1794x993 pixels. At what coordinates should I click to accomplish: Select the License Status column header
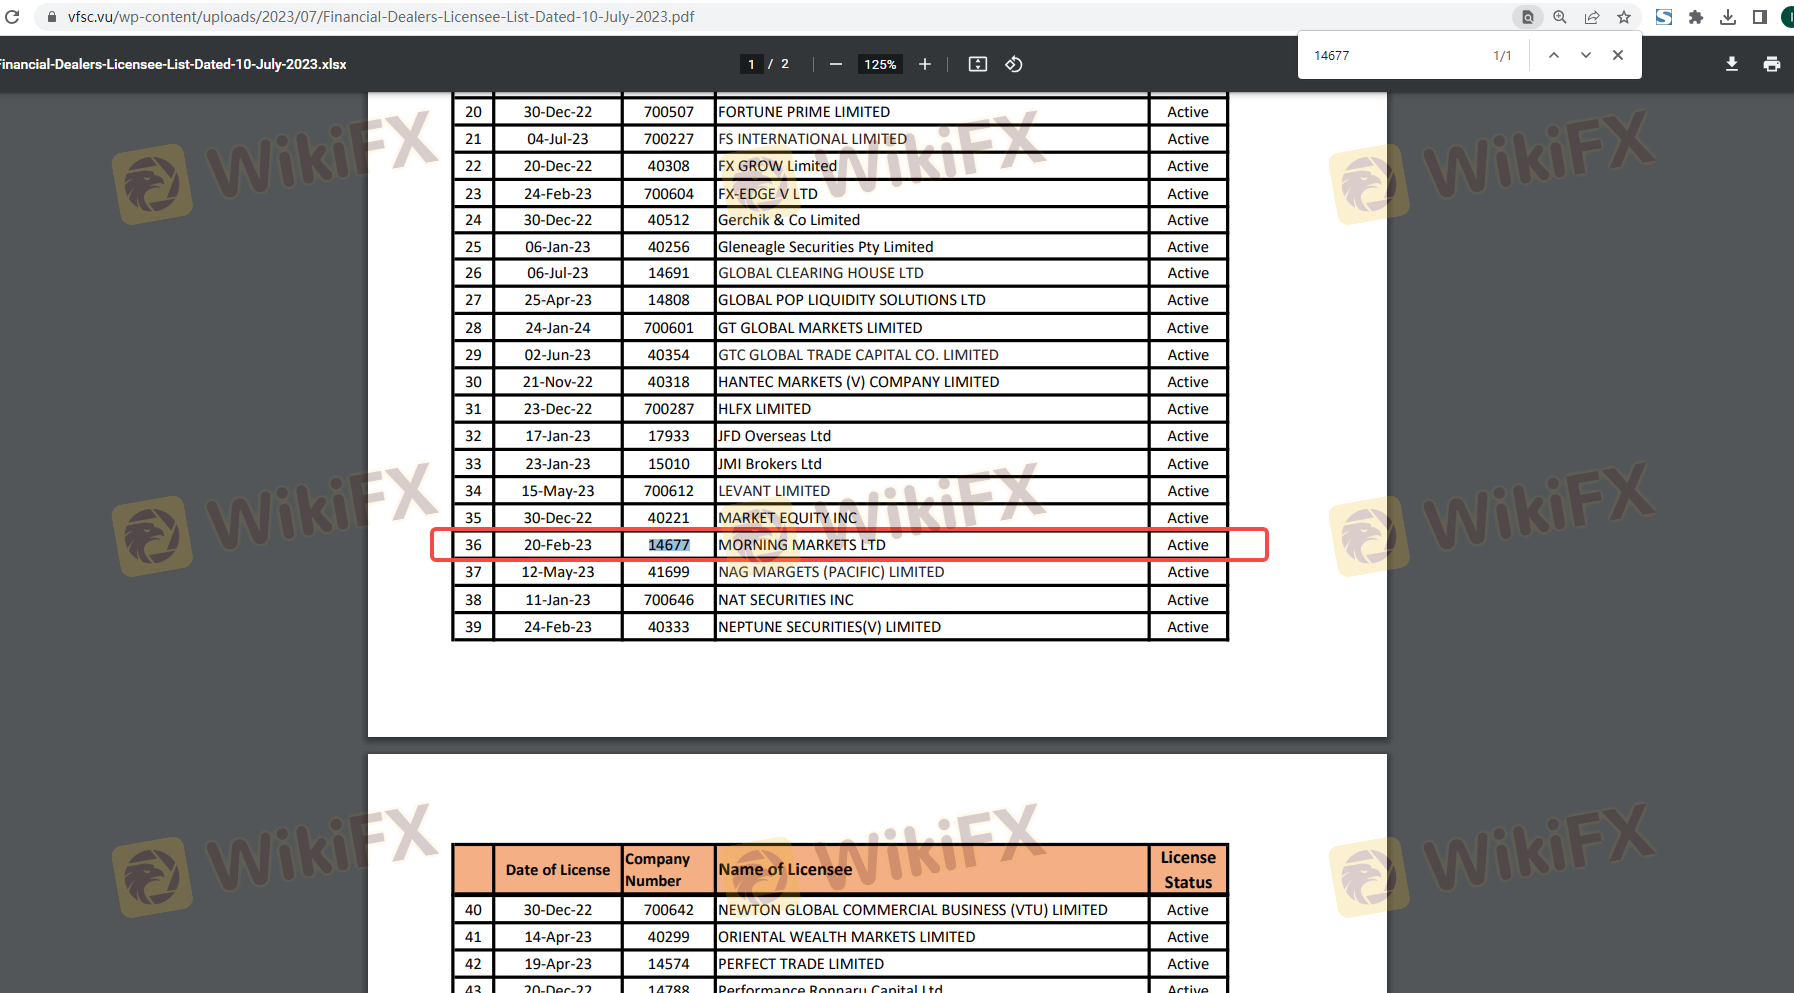click(x=1188, y=870)
